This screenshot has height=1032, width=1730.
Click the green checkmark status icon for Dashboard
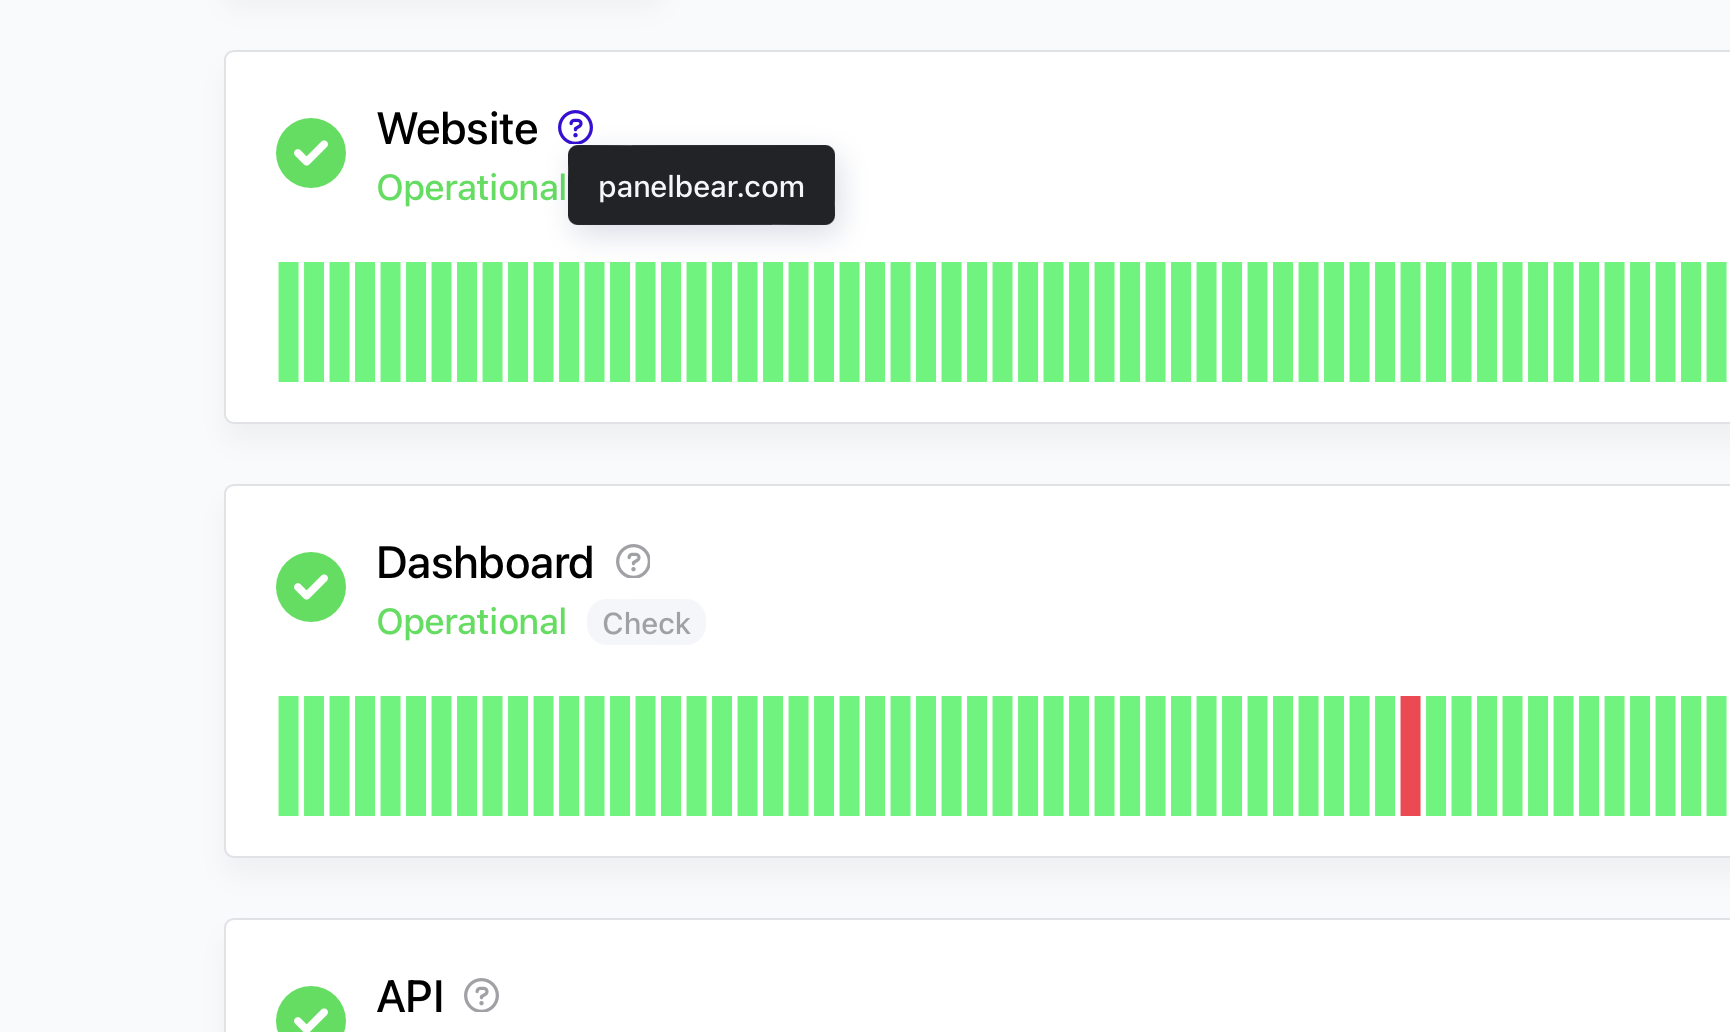coord(311,587)
